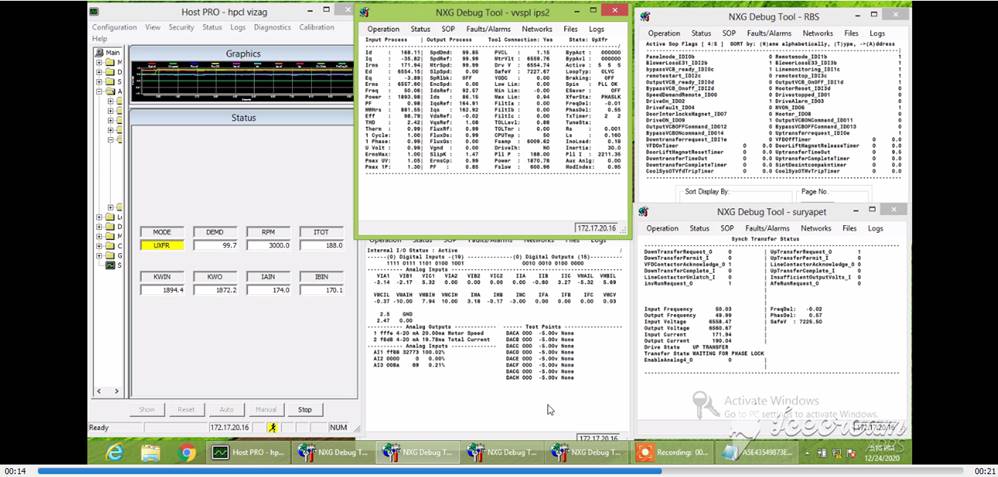The image size is (998, 477).
Task: Open Help menu in Host PRO
Action: pyautogui.click(x=99, y=38)
